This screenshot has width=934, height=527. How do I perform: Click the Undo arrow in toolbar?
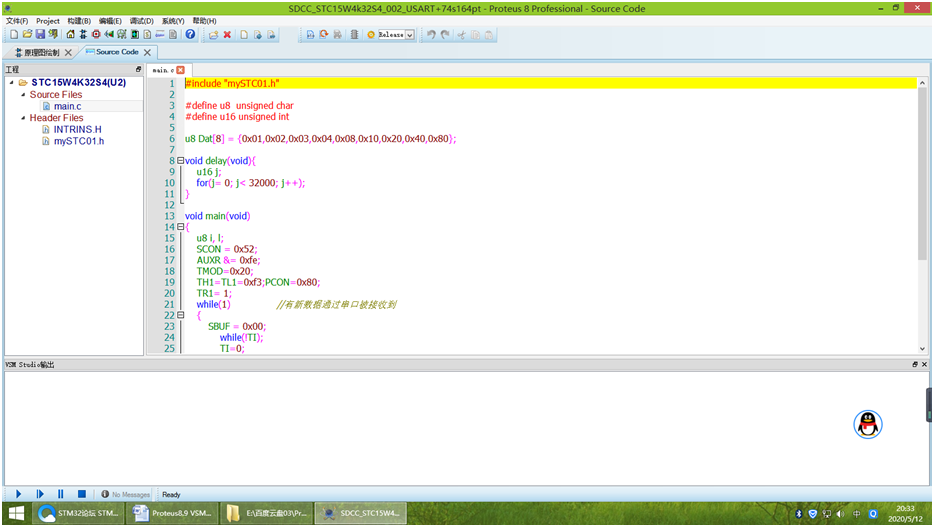pyautogui.click(x=431, y=34)
